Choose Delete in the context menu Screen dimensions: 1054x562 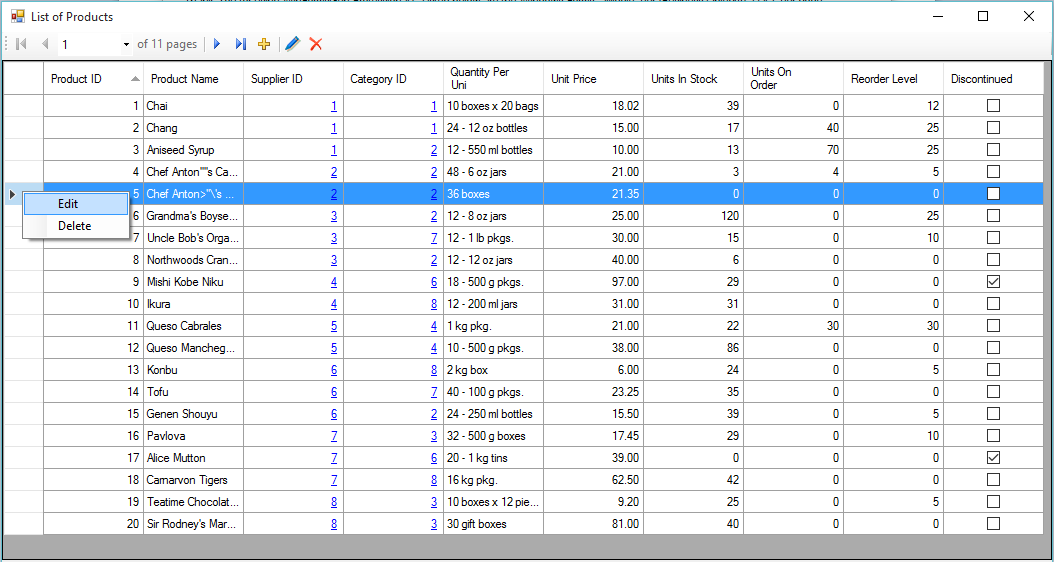75,226
